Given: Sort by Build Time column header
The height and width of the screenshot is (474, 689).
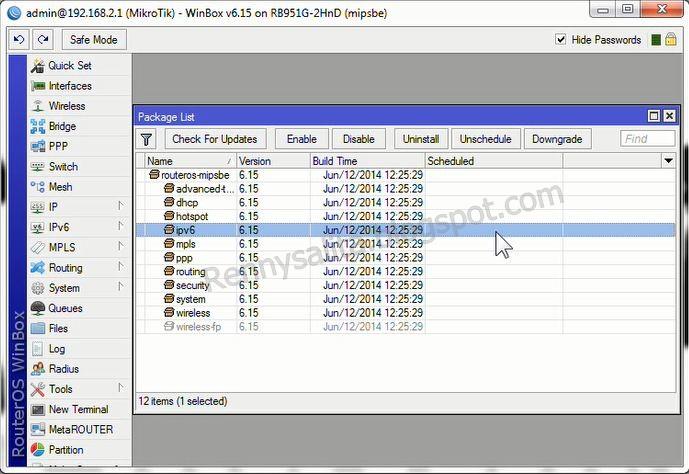Looking at the screenshot, I should coord(367,161).
